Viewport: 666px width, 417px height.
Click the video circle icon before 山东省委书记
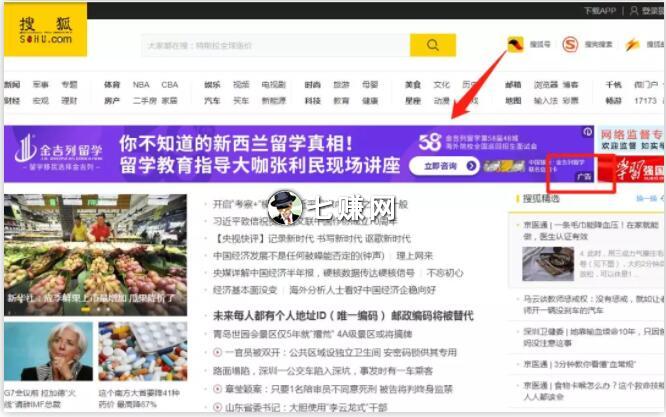[217, 407]
